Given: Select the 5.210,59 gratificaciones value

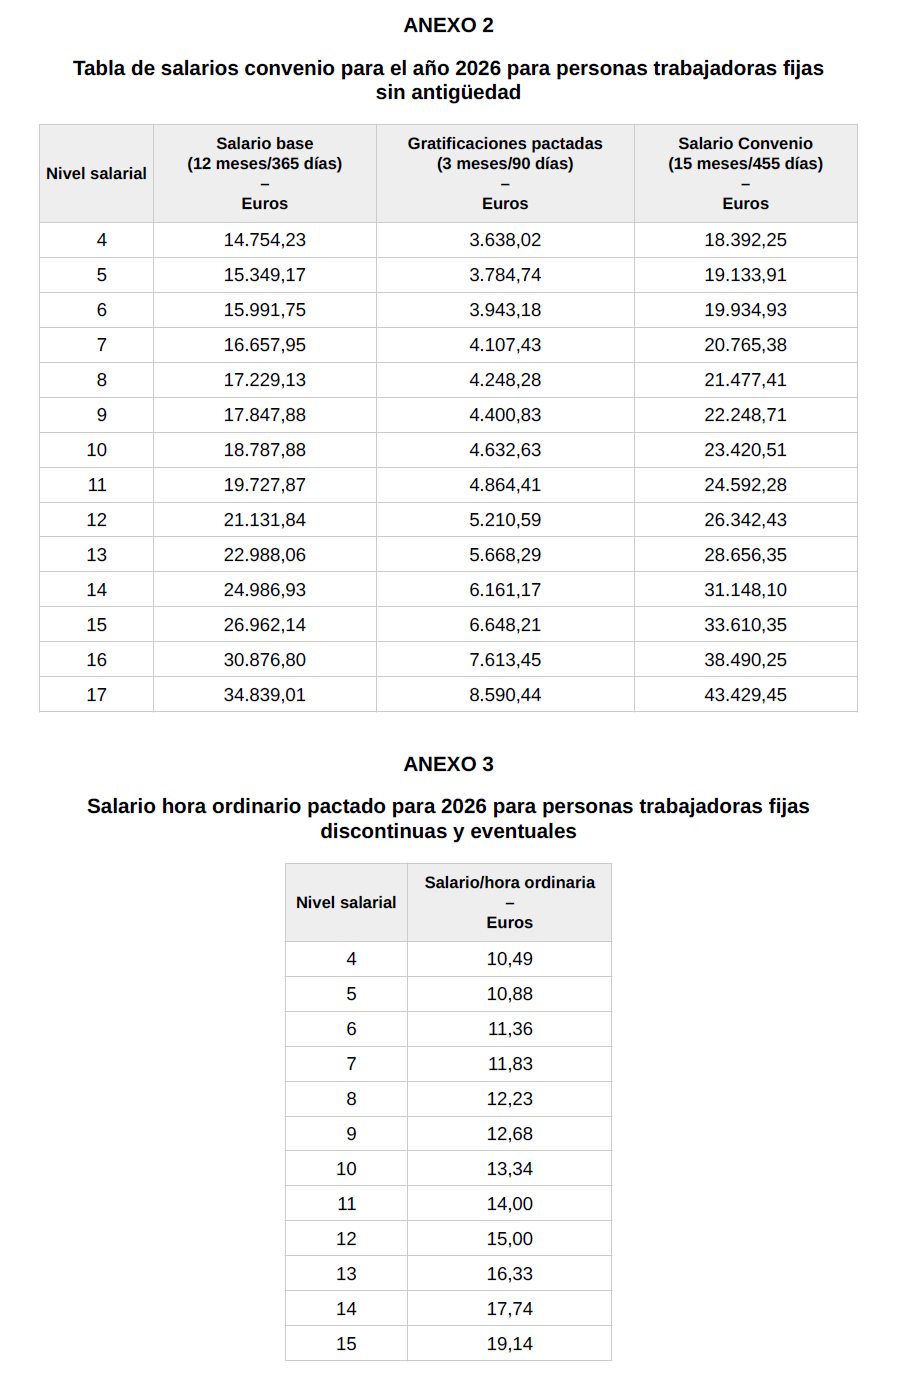Looking at the screenshot, I should (x=505, y=520).
